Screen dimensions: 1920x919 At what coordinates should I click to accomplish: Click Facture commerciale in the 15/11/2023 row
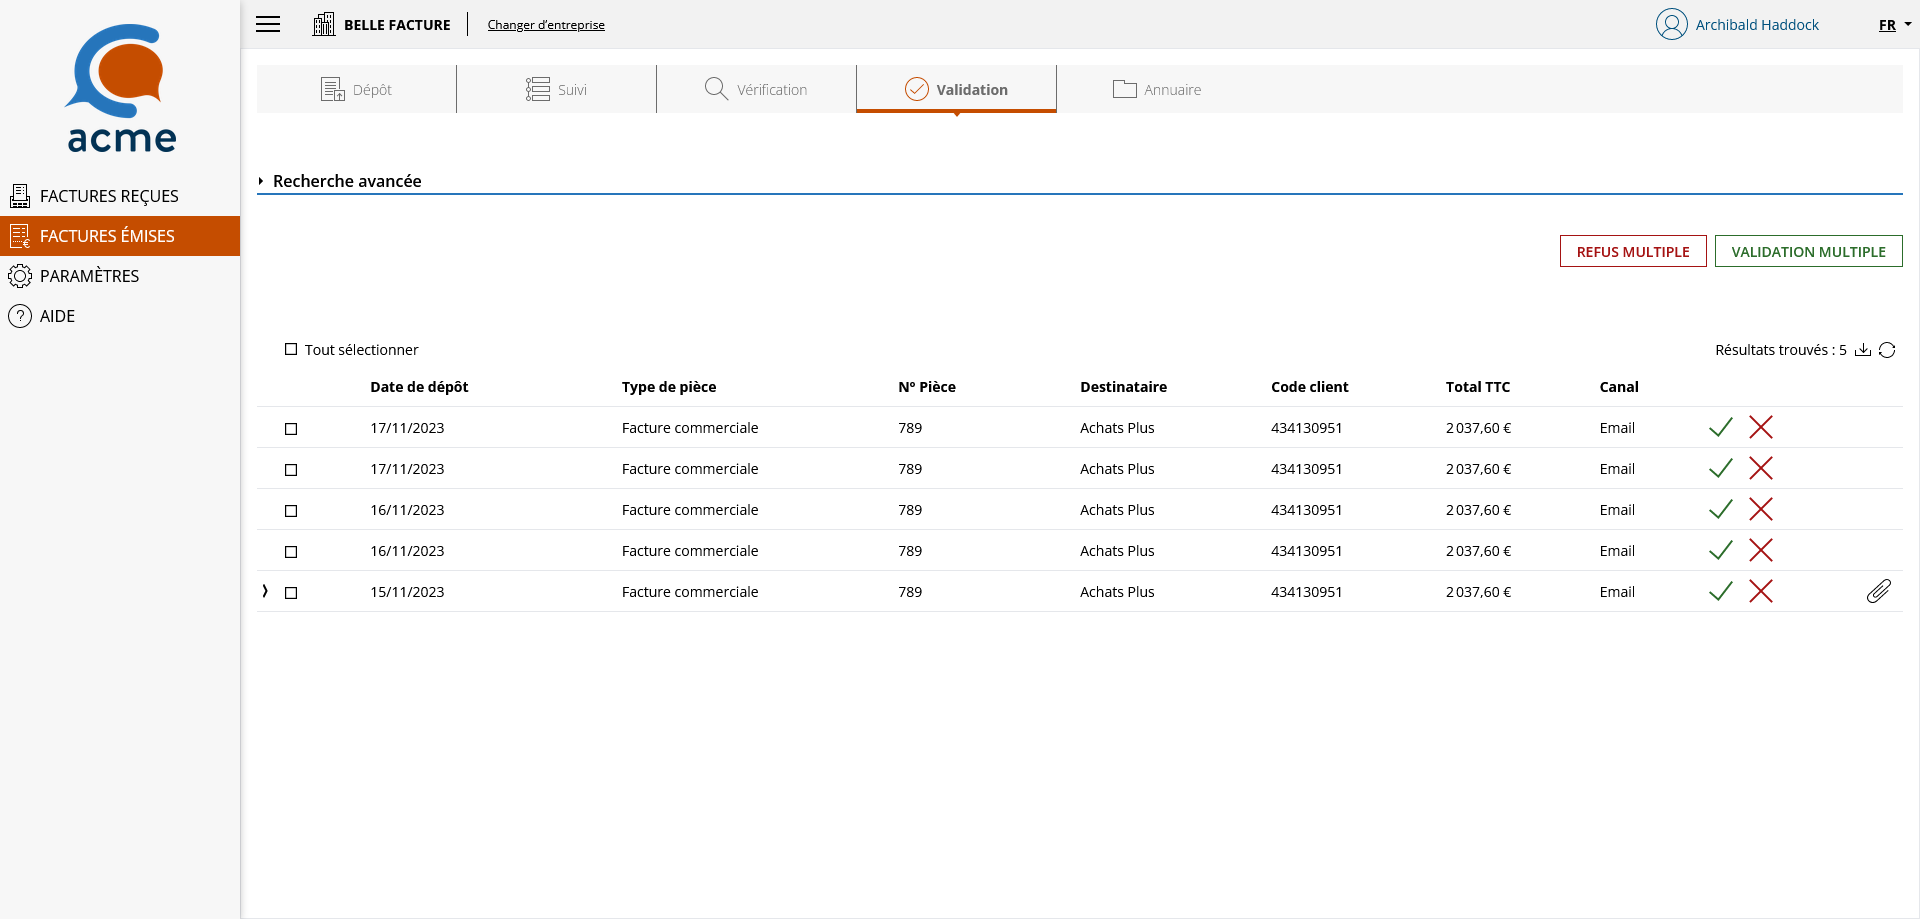690,592
